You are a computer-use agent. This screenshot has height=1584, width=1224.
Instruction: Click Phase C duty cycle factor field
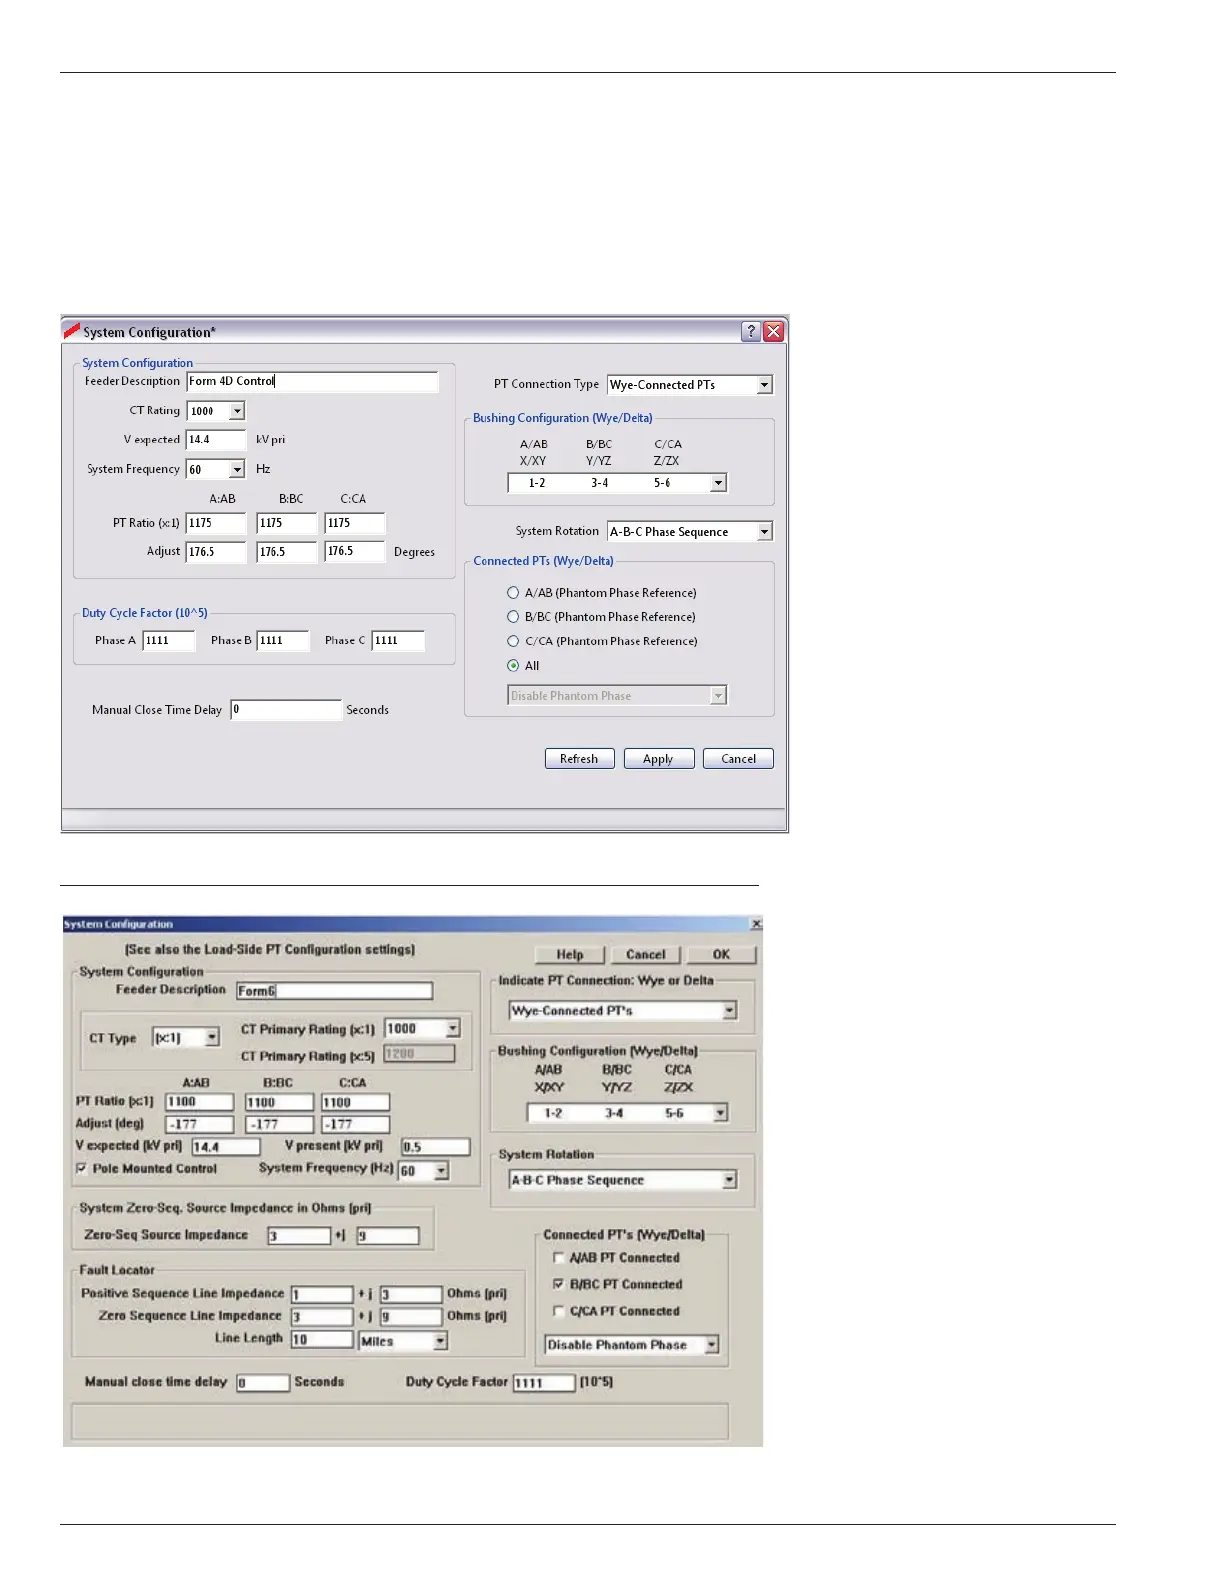pos(398,641)
